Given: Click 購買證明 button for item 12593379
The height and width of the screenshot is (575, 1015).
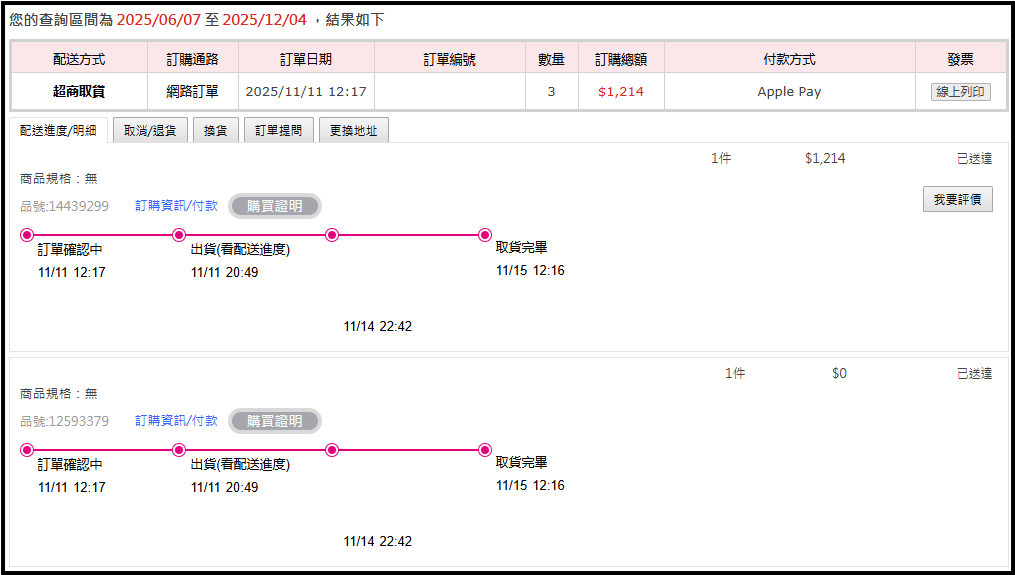Looking at the screenshot, I should point(275,421).
